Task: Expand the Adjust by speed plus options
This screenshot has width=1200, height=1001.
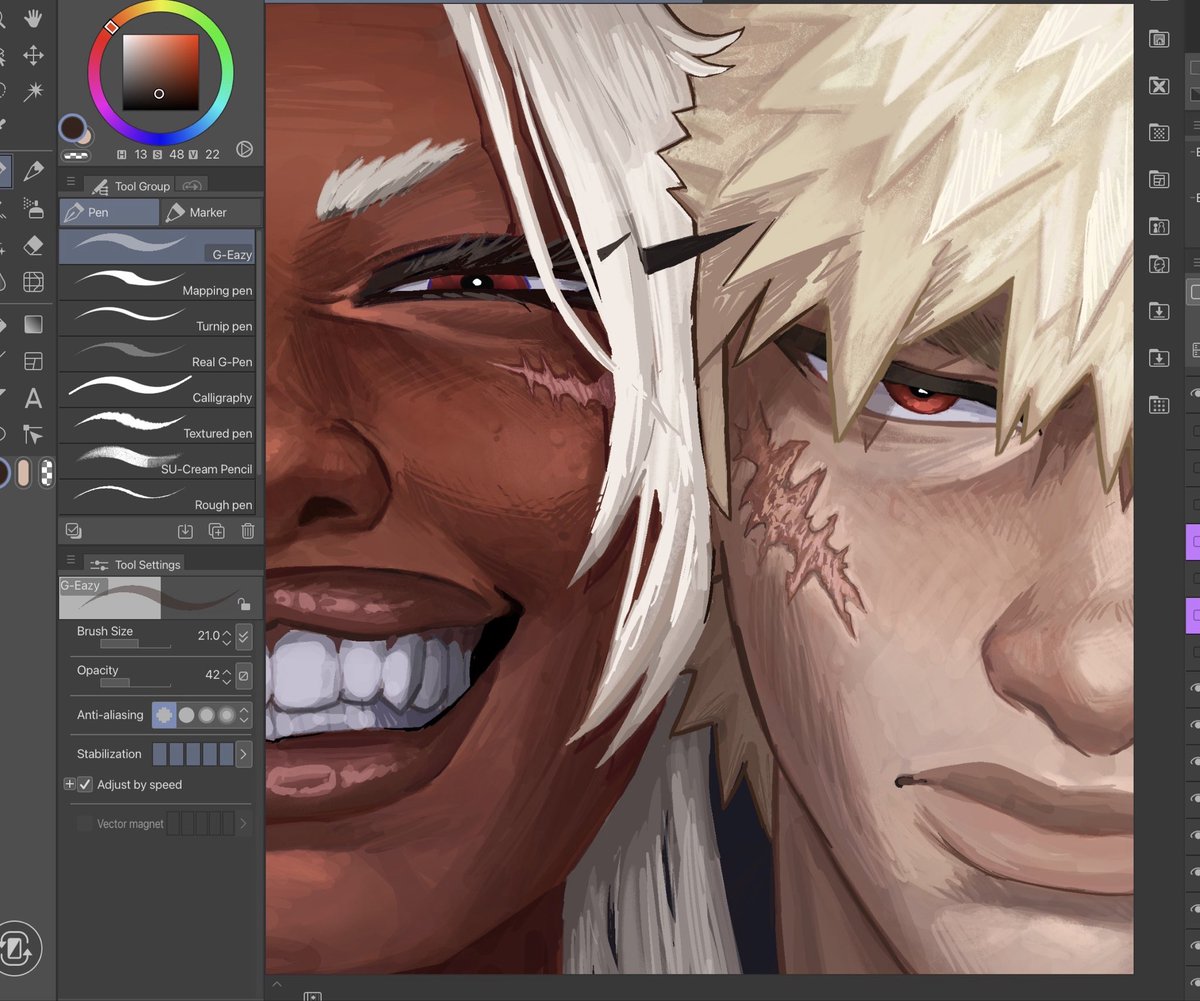Action: [69, 785]
